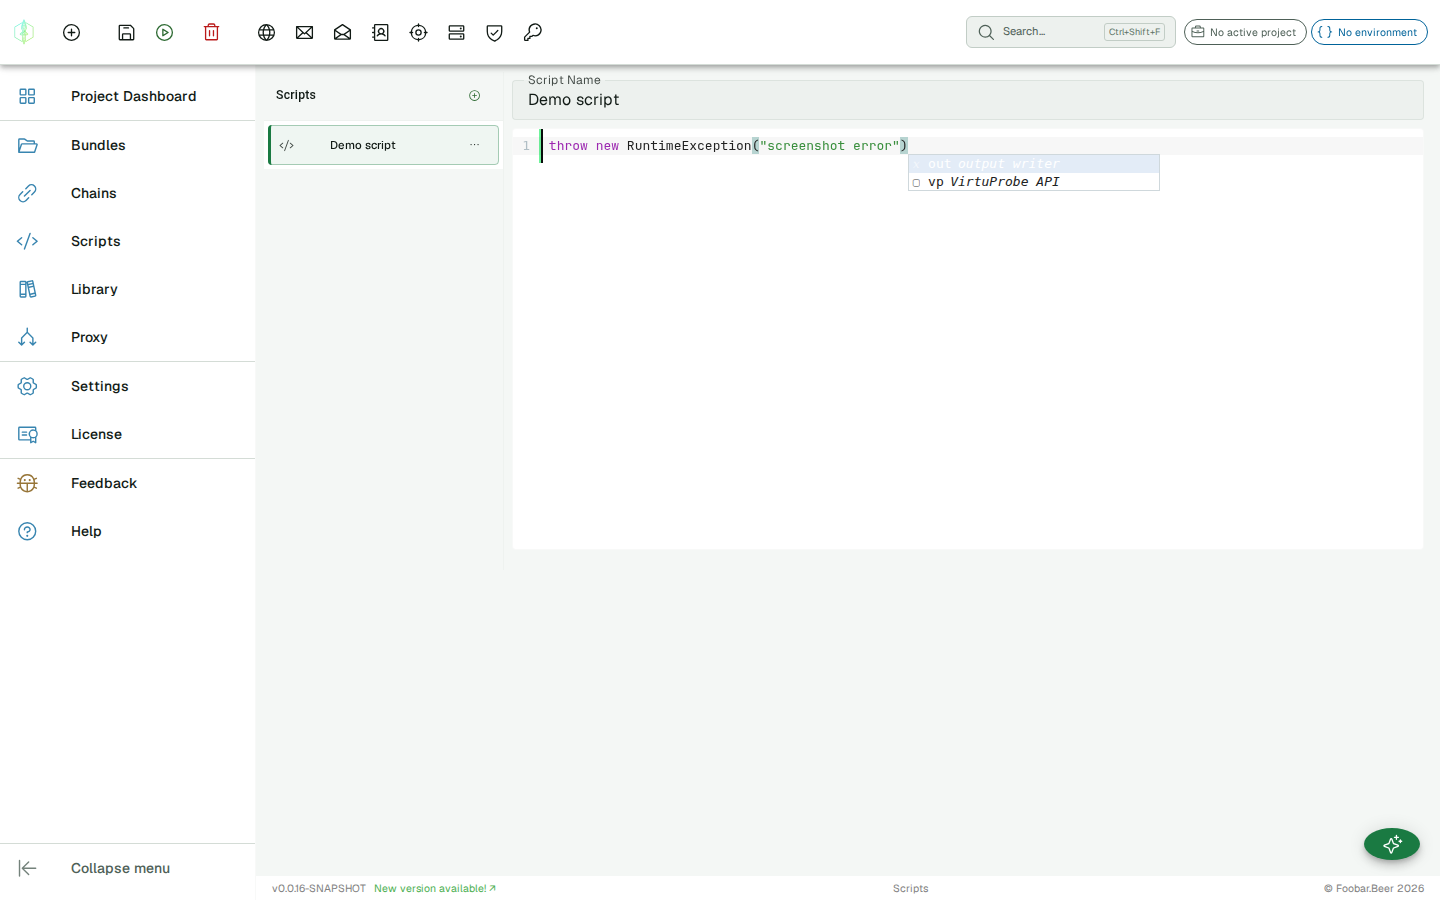The image size is (1440, 900).
Task: Click the Bundles folder icon
Action: 27,145
